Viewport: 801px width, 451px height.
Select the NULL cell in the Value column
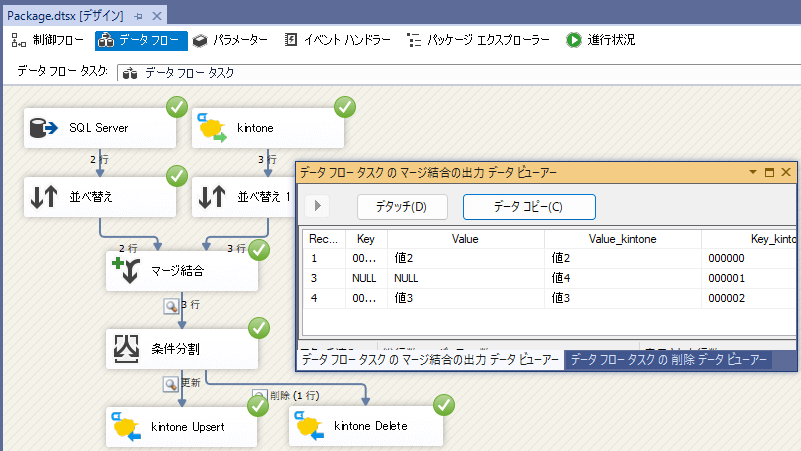pyautogui.click(x=465, y=278)
